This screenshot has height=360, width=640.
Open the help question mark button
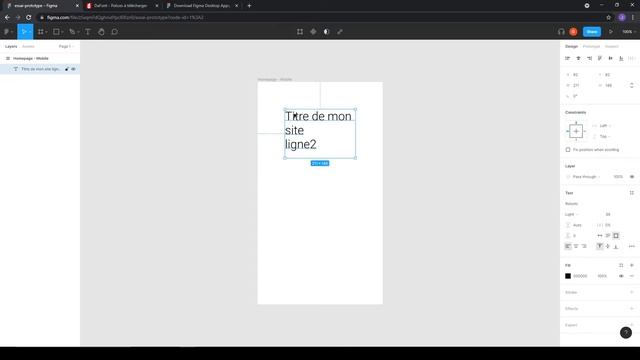click(x=626, y=333)
